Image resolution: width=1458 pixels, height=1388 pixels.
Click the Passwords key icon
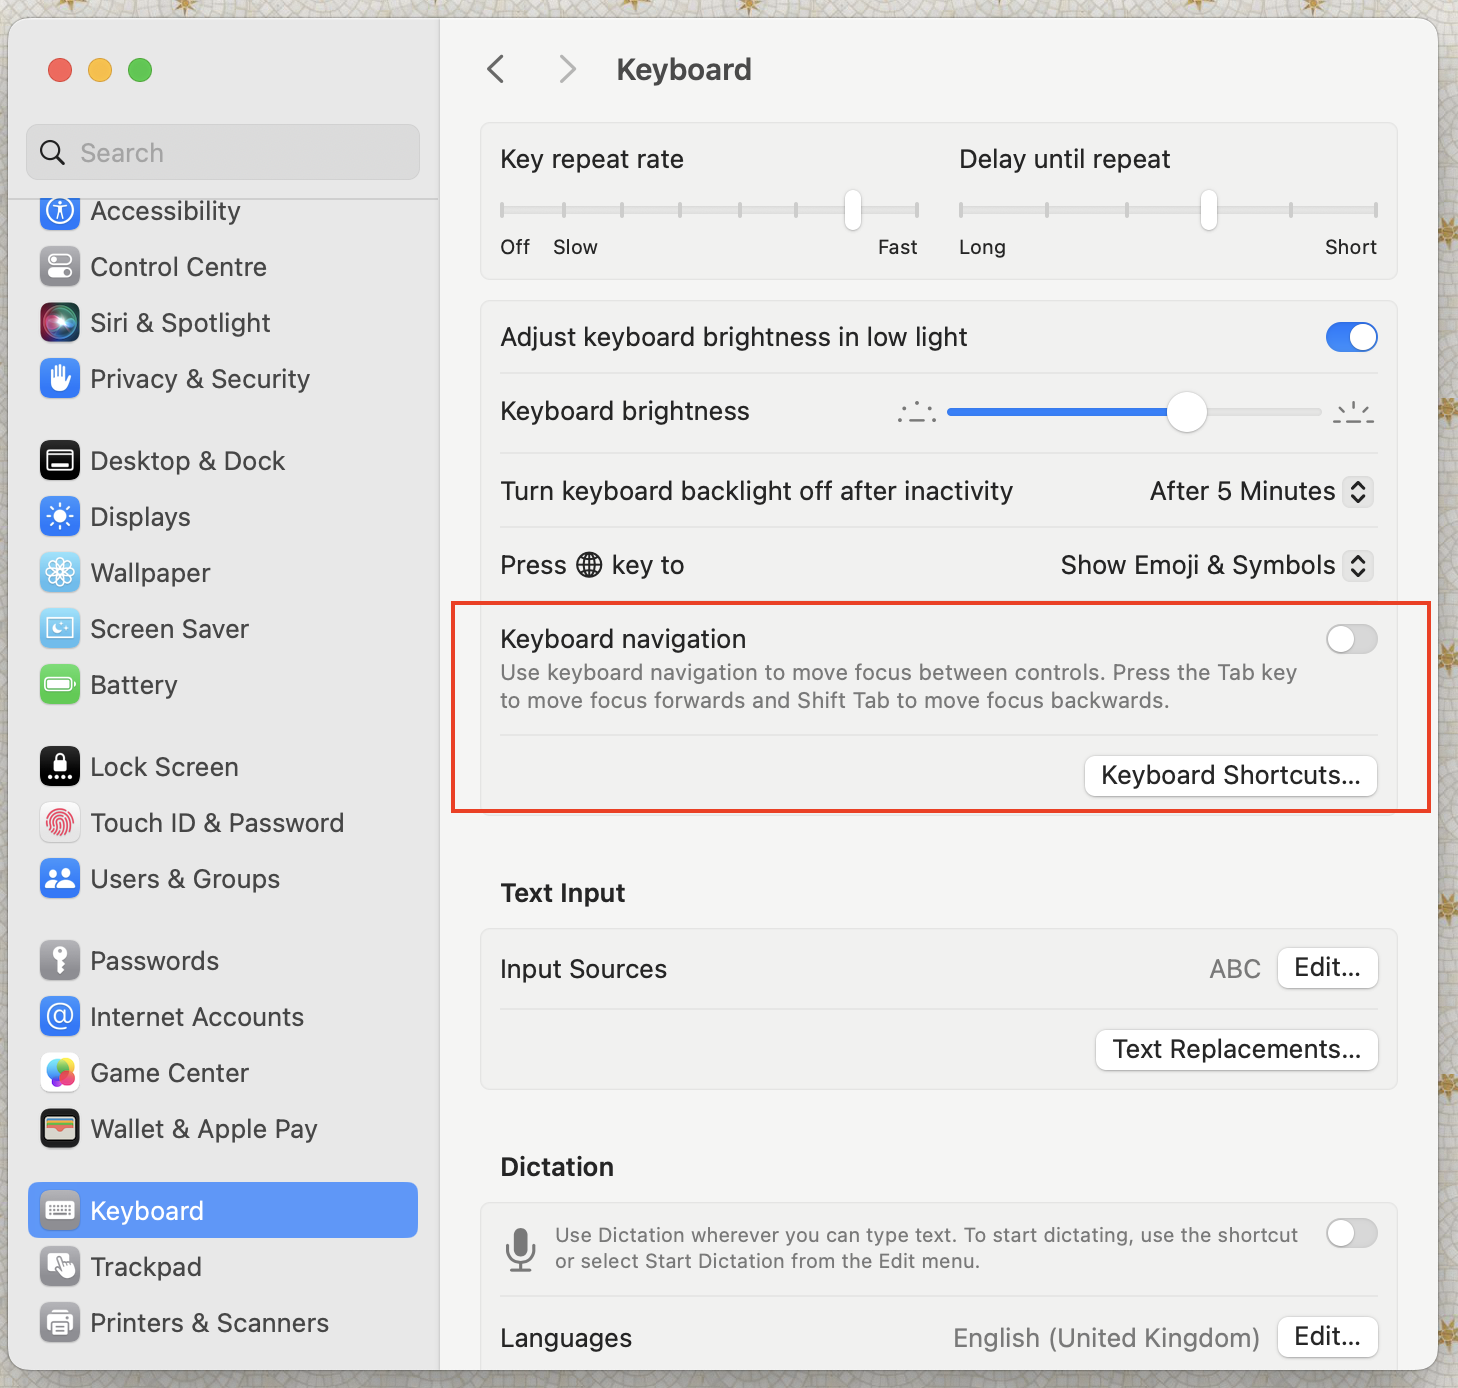[60, 961]
